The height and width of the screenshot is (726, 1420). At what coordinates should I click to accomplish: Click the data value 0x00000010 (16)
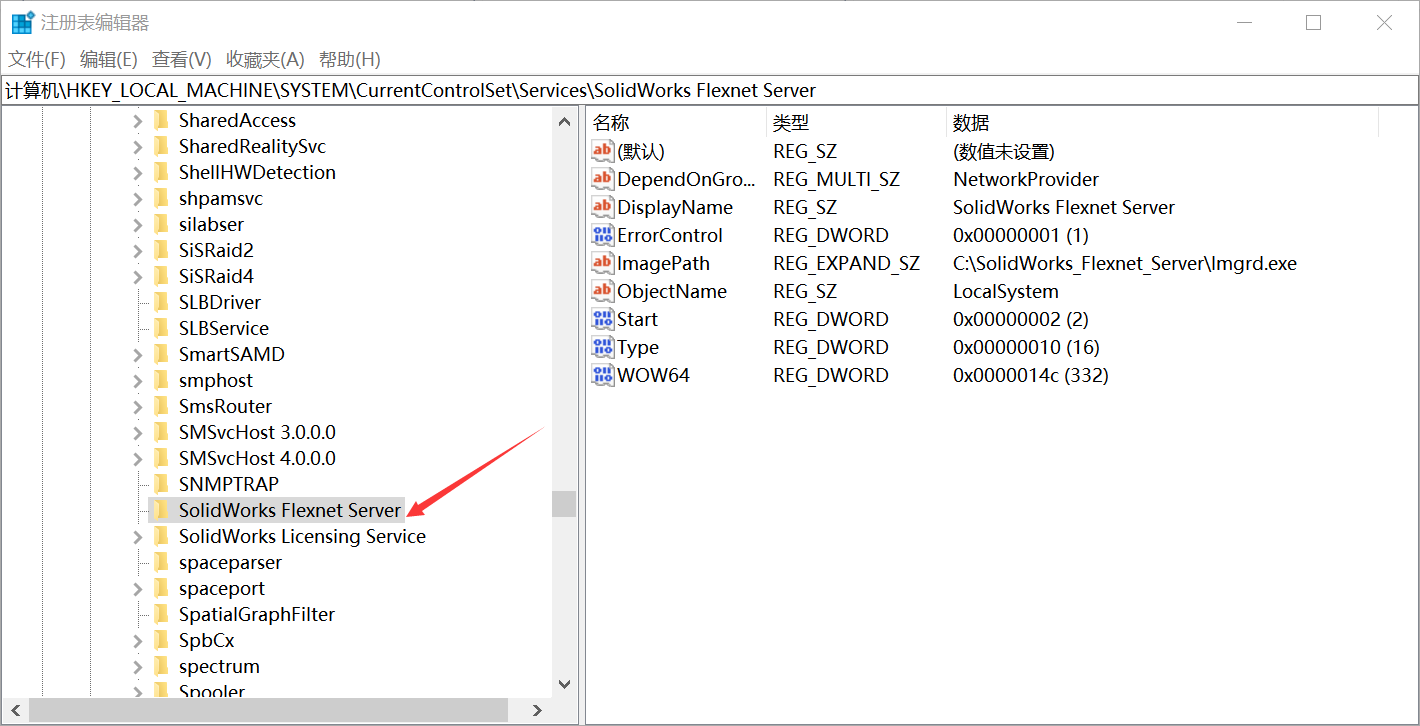coord(1026,347)
